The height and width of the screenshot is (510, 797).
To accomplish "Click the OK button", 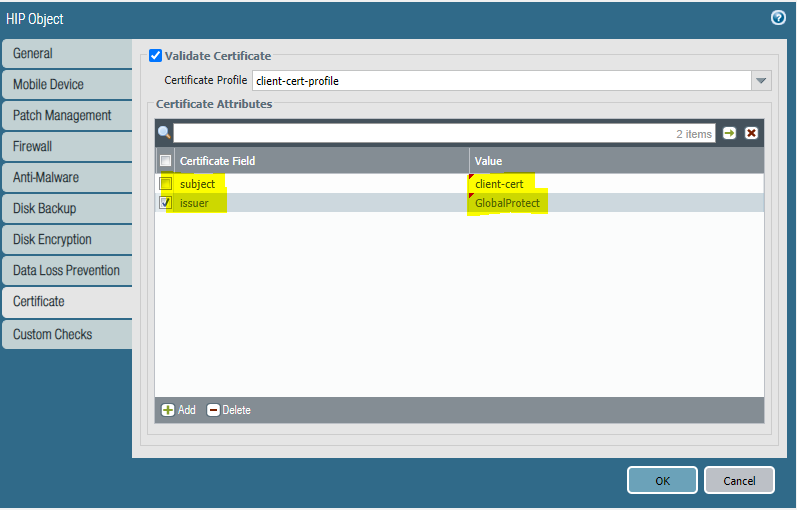I will (662, 481).
